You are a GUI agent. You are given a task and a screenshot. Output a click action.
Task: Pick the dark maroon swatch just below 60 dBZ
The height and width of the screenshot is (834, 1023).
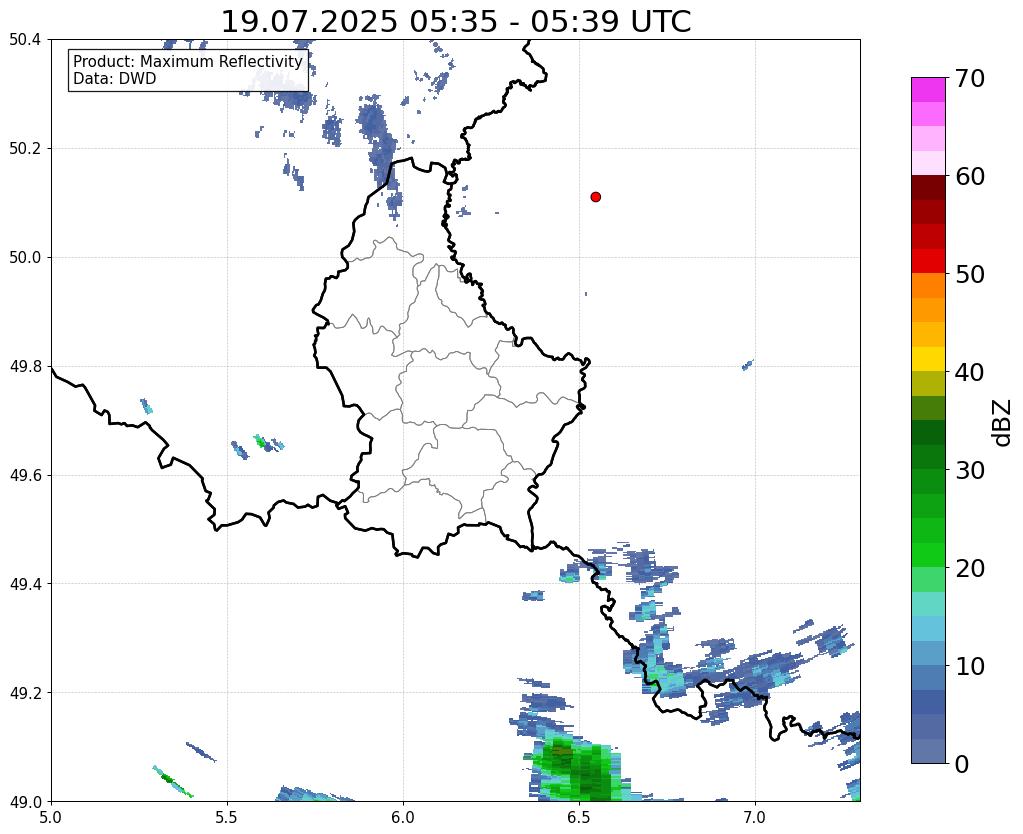pos(928,188)
